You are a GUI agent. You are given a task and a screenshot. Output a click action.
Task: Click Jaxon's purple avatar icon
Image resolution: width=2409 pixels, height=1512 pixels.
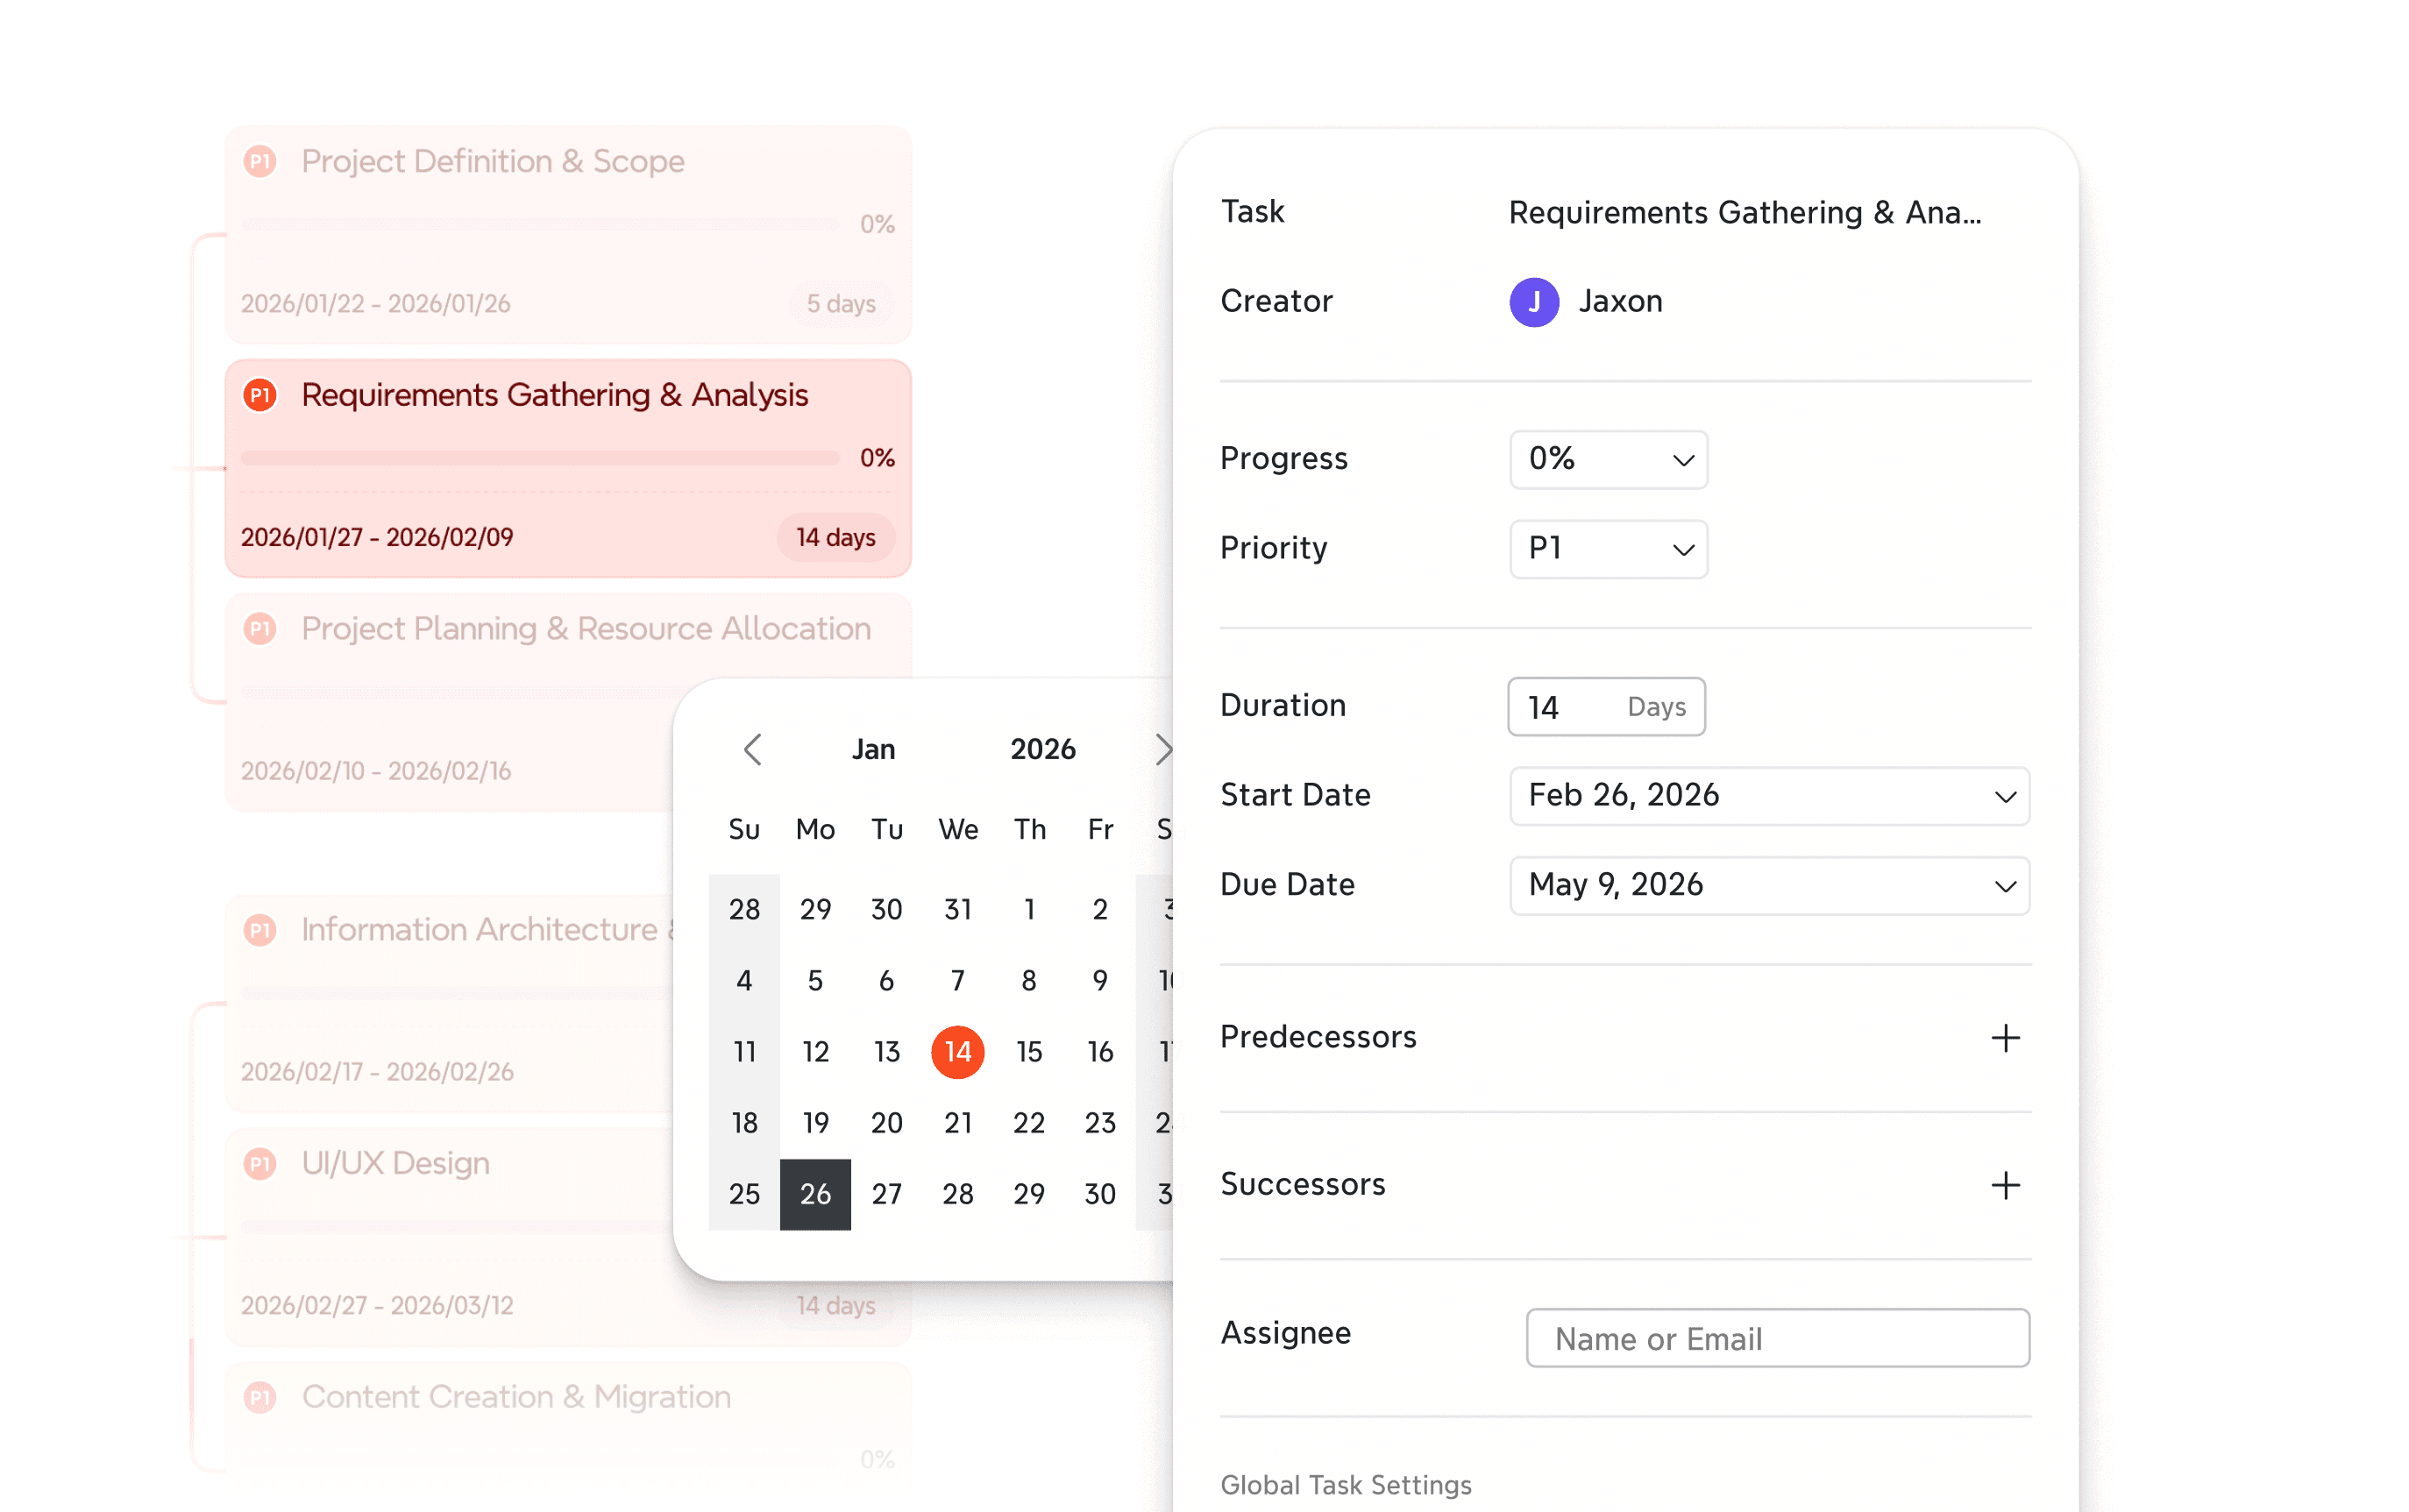(1533, 302)
